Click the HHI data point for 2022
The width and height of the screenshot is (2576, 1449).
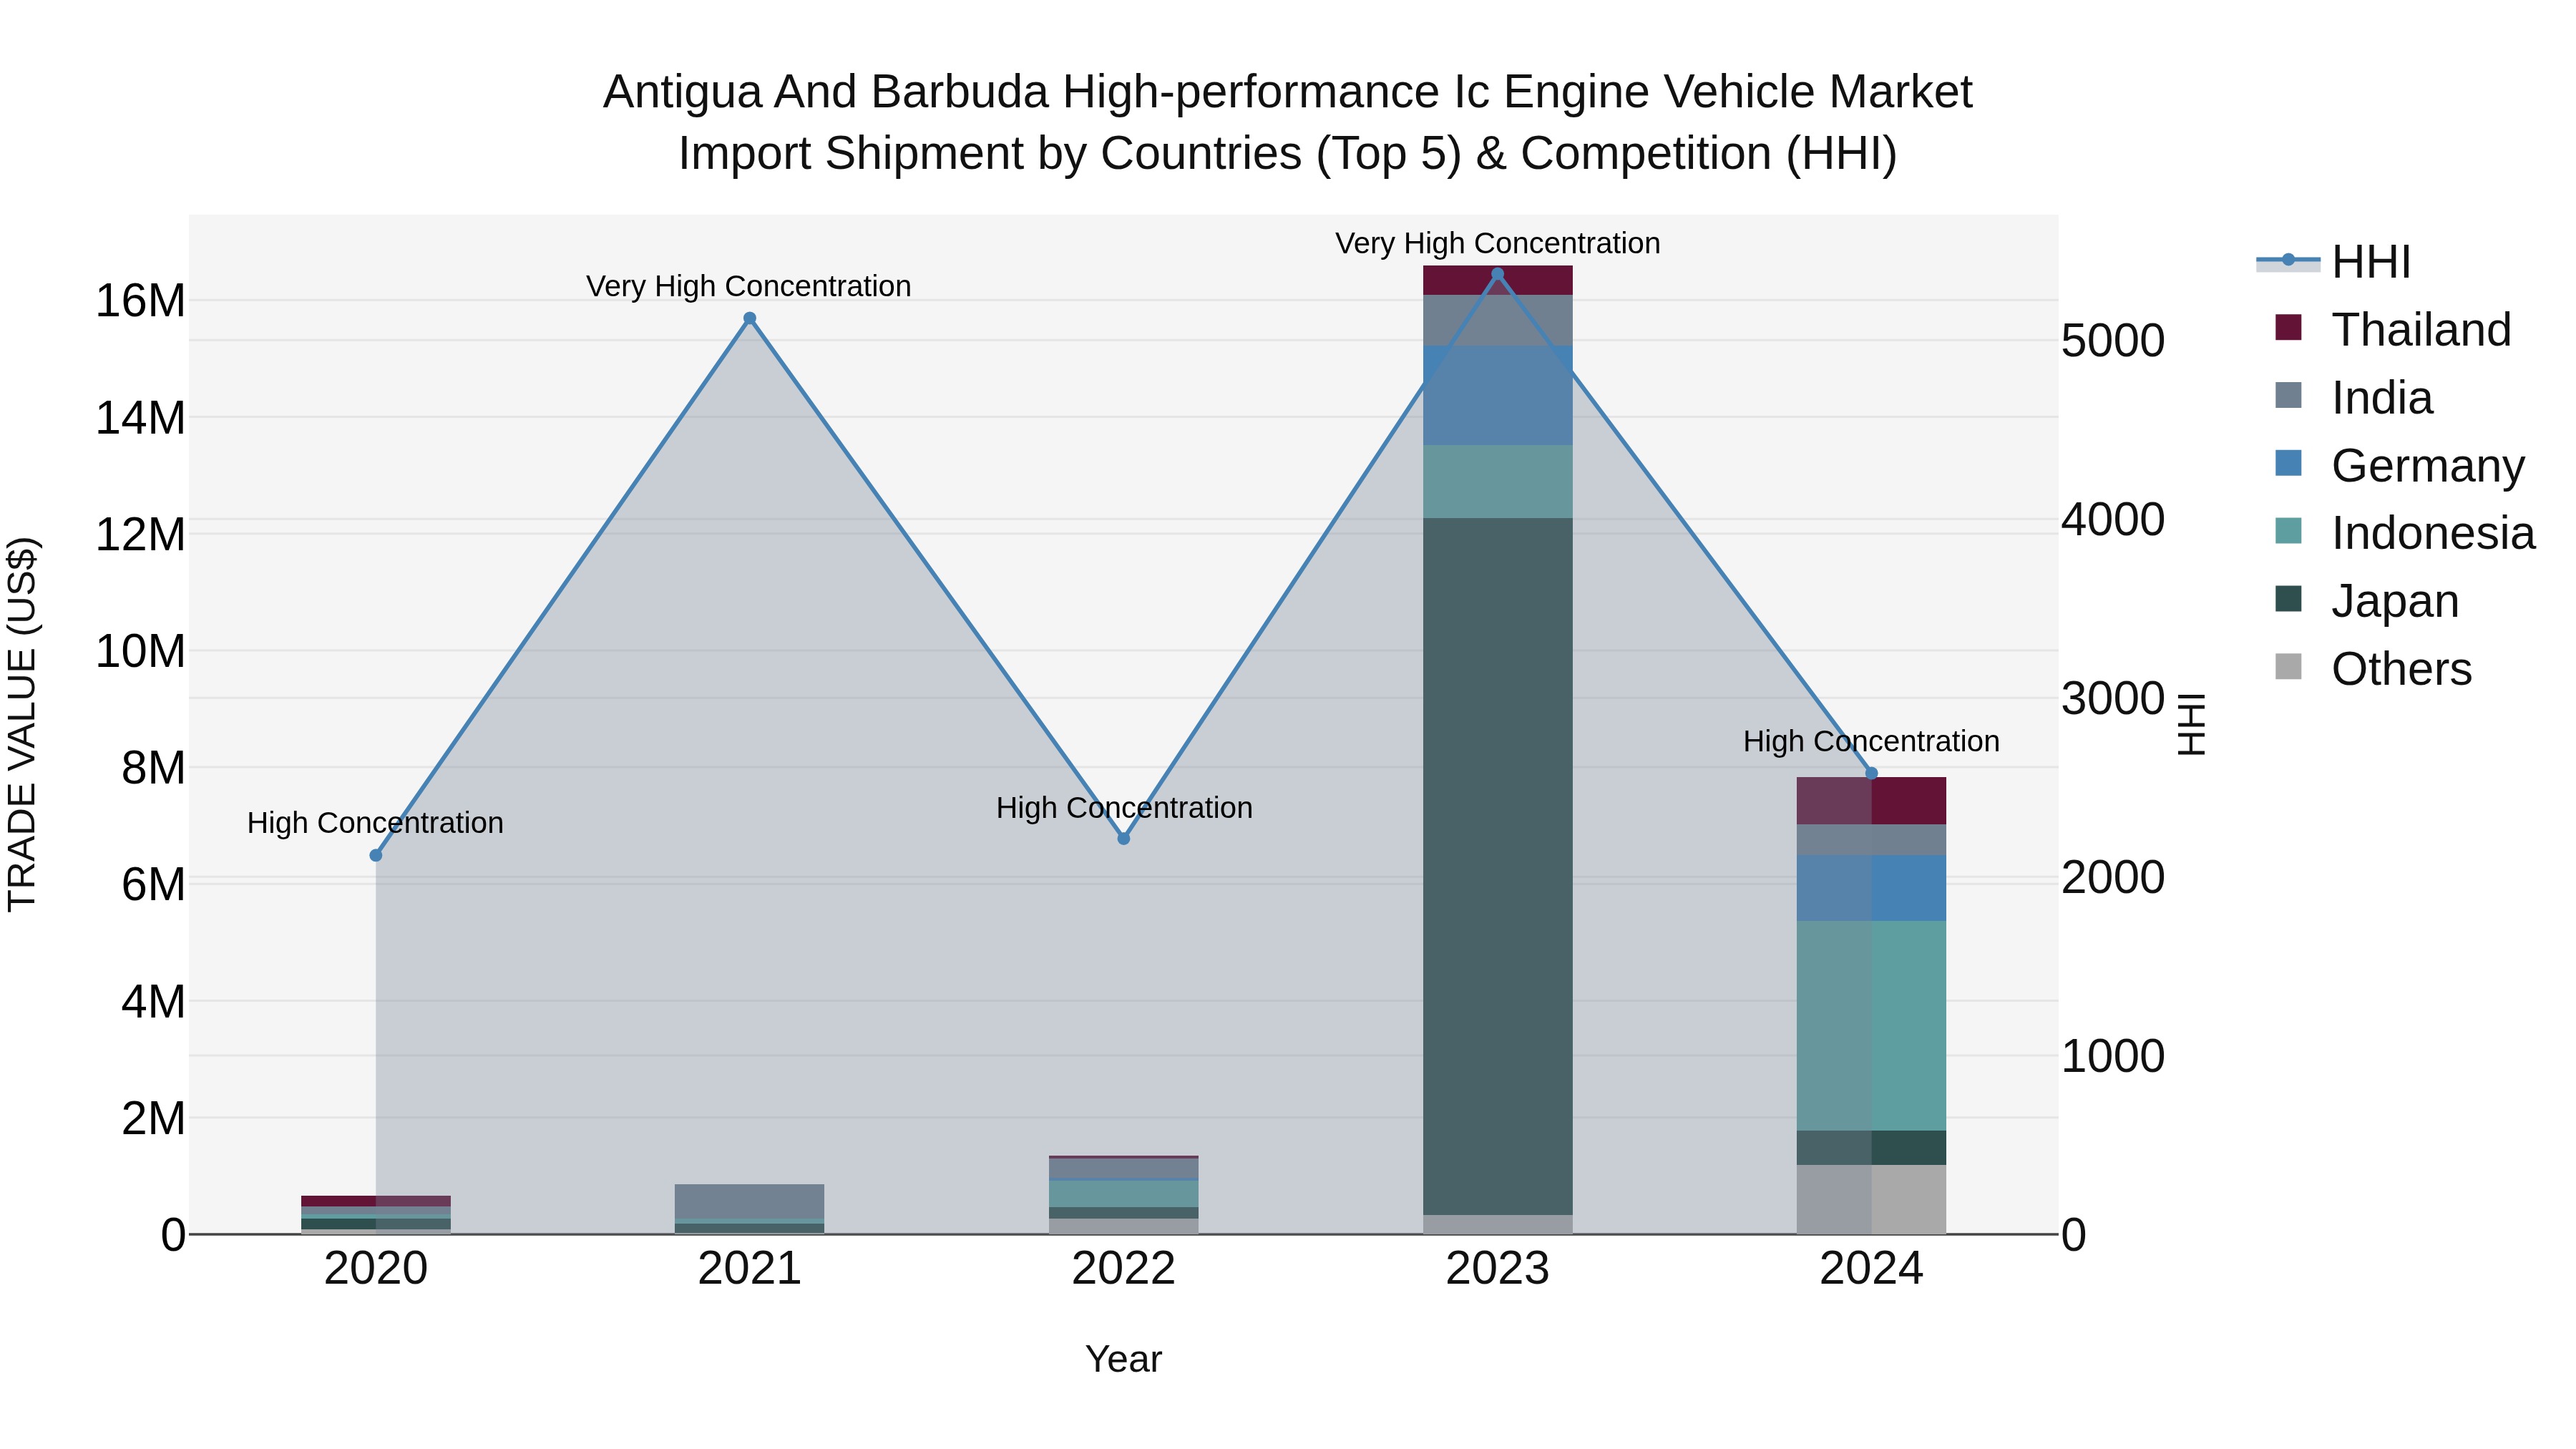1124,838
